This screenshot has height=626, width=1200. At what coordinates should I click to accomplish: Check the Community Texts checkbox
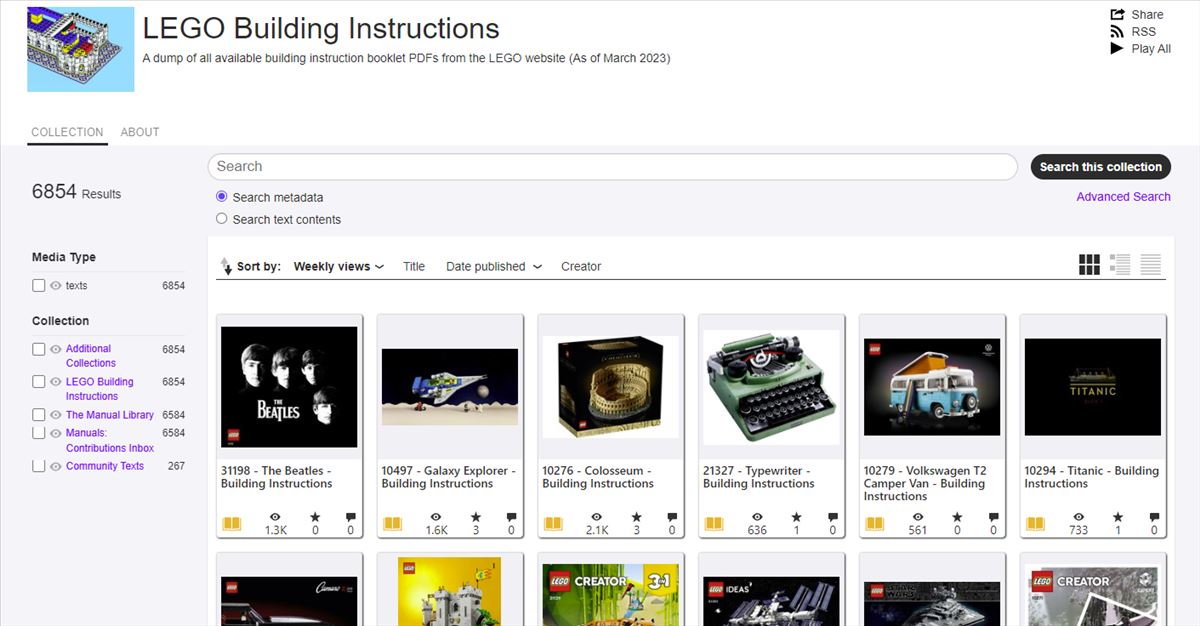coord(38,466)
